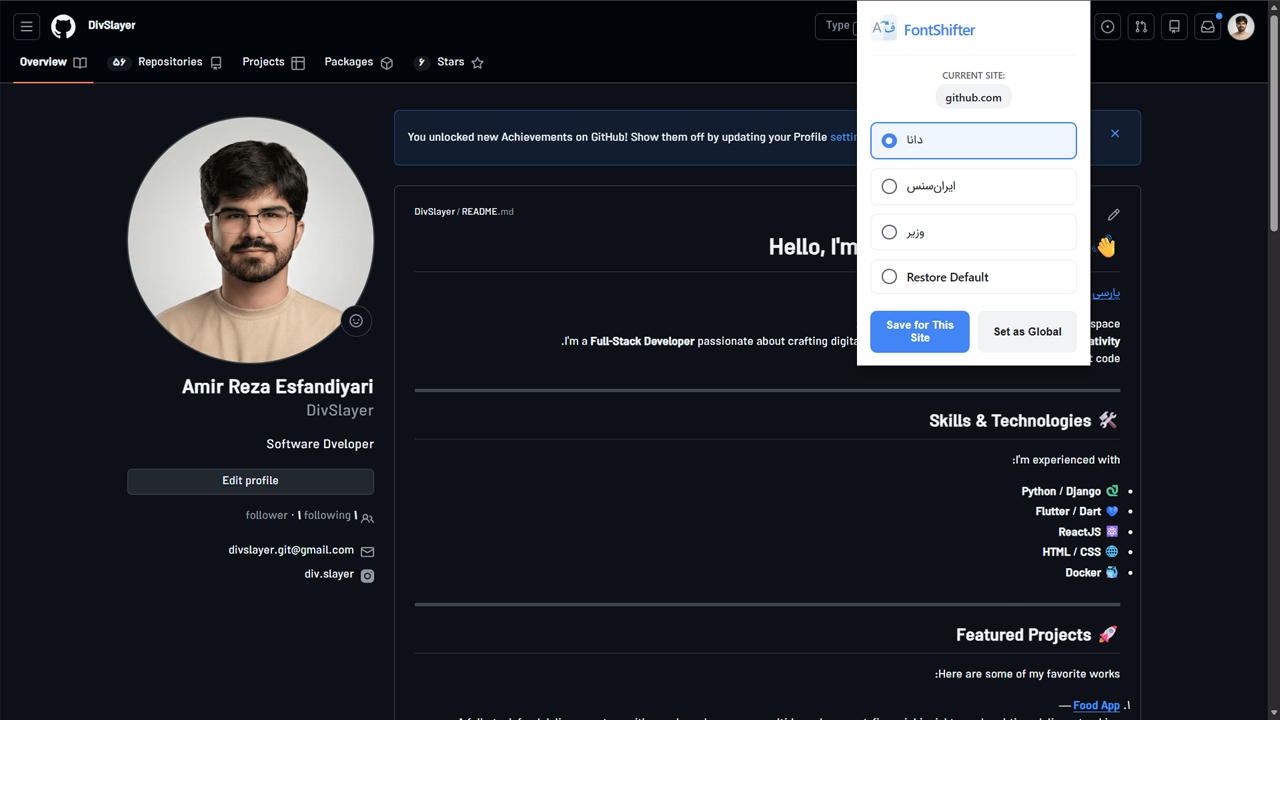Click the page's vertical scrollbar thumb
This screenshot has height=800, width=1280.
point(1274,123)
